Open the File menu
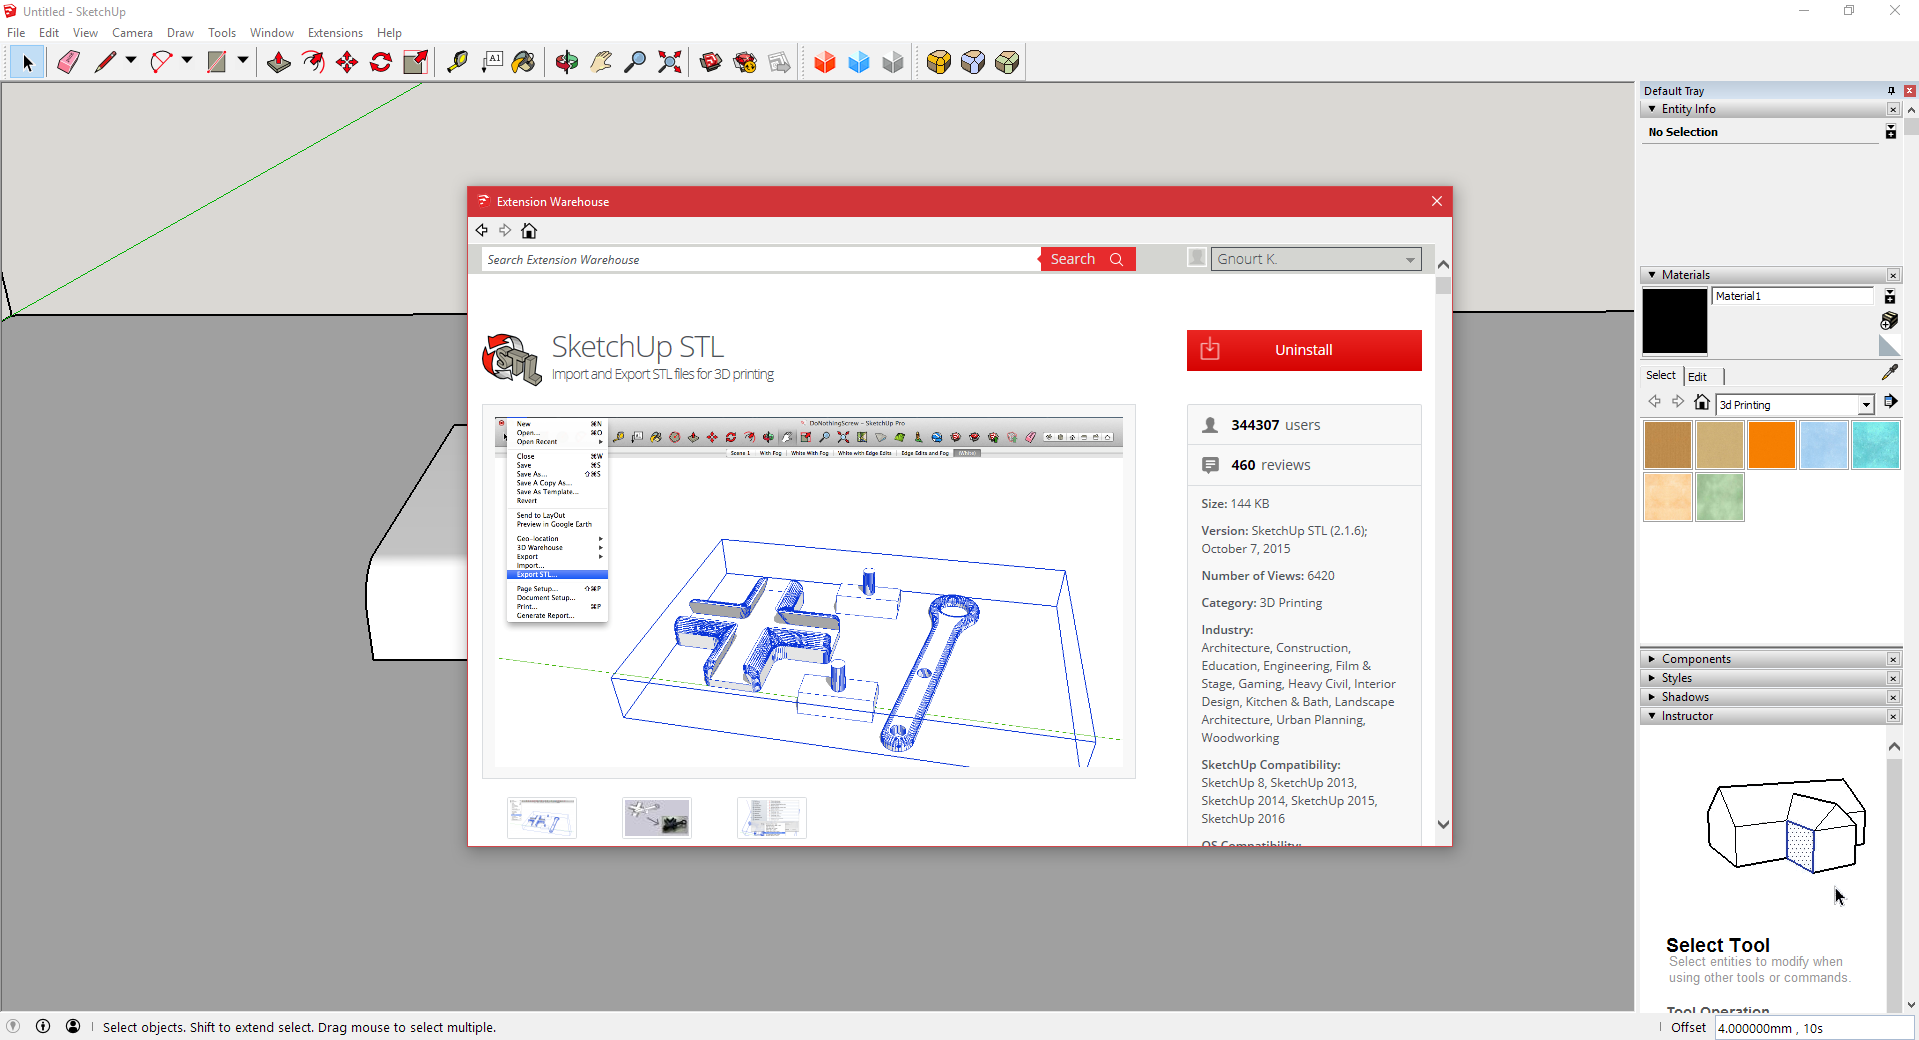This screenshot has width=1919, height=1040. pyautogui.click(x=16, y=33)
